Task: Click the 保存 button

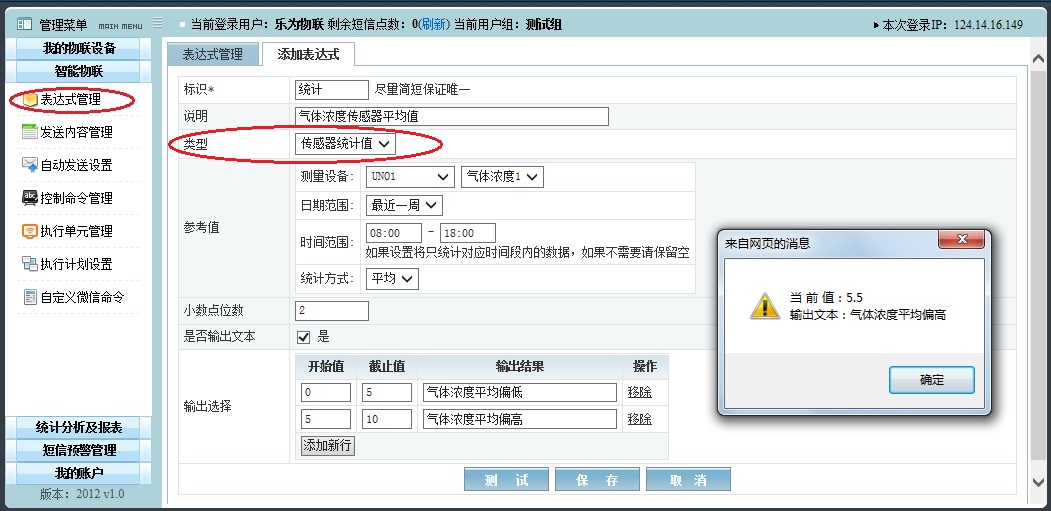Action: [597, 480]
